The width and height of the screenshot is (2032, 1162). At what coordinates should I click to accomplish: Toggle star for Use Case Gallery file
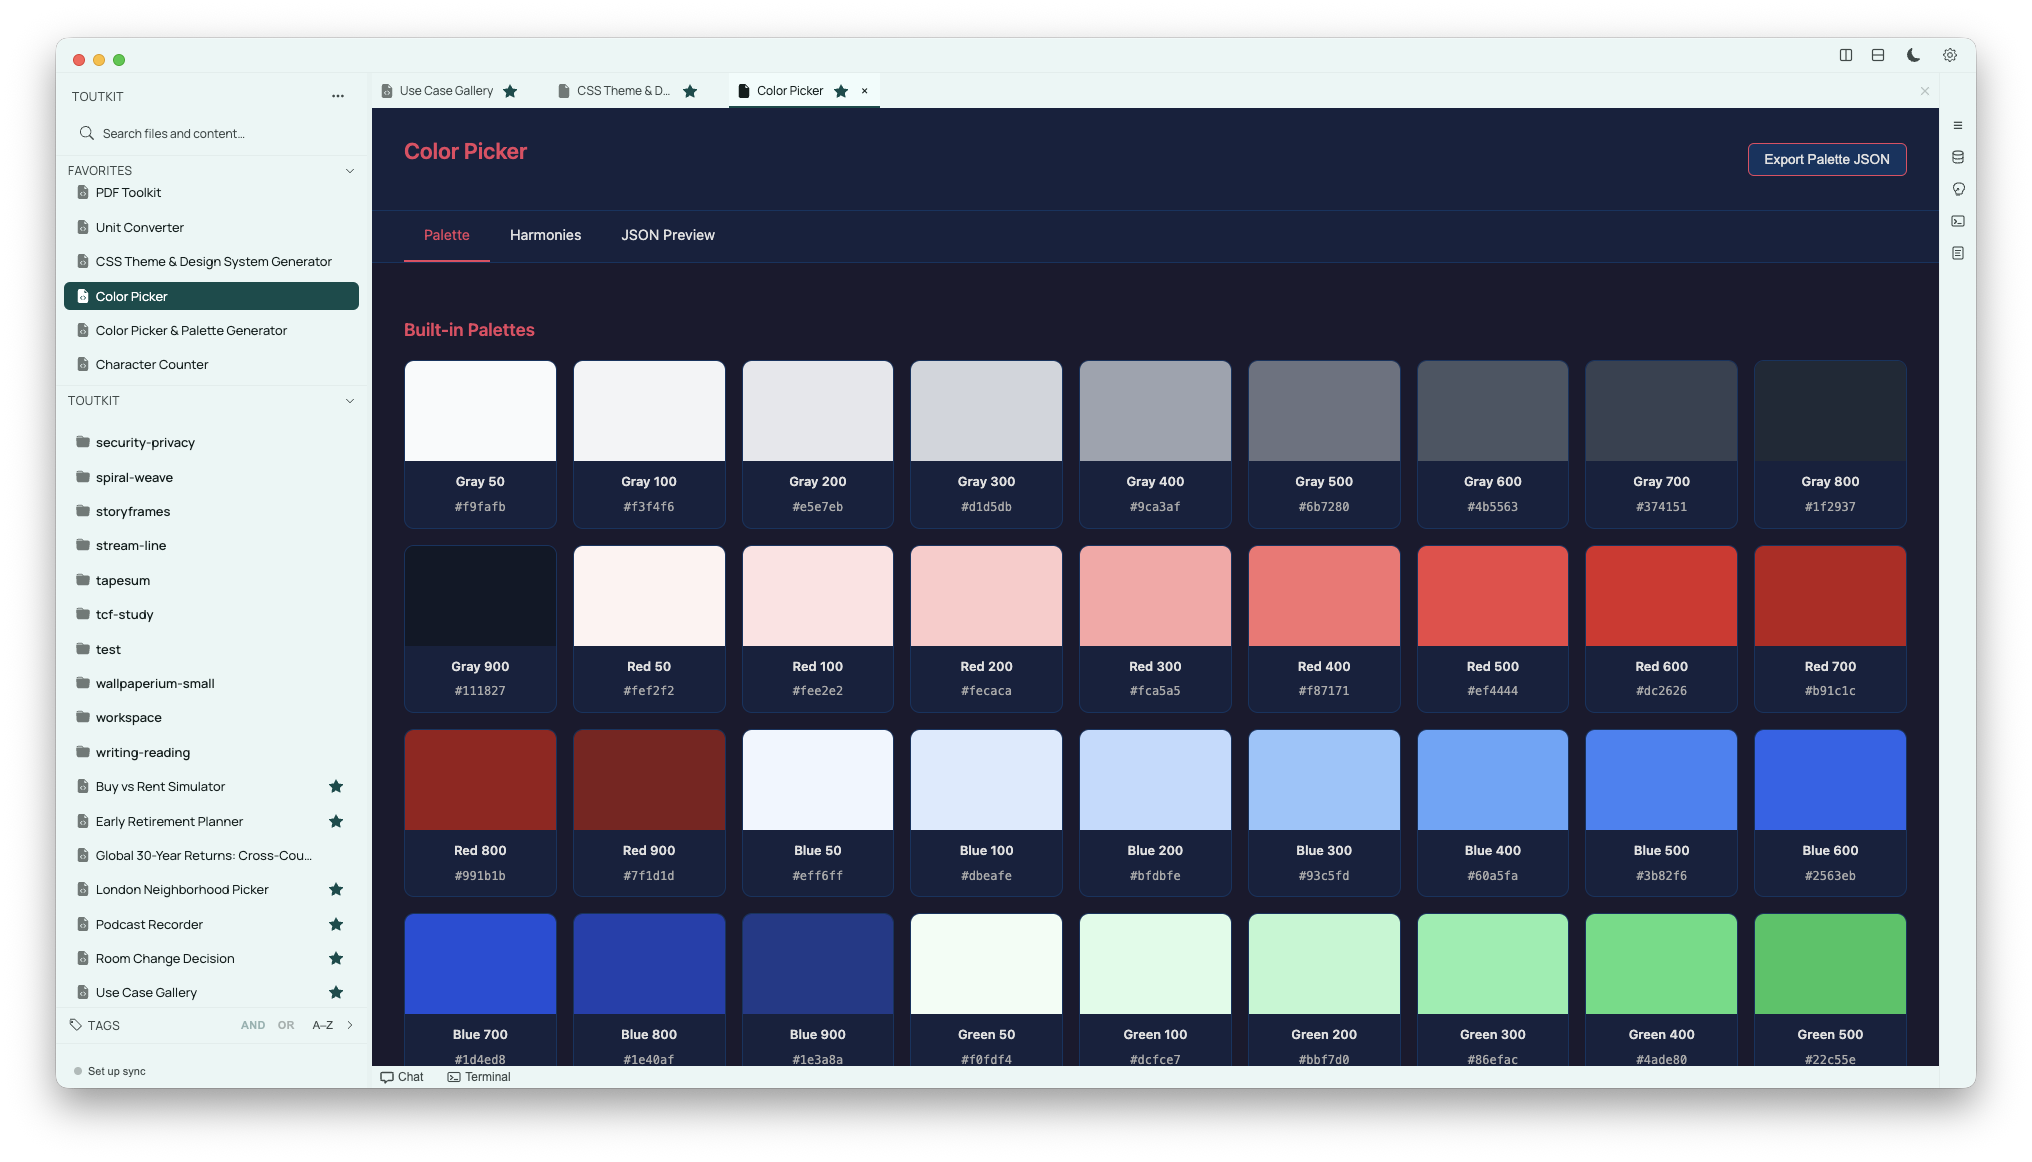tap(336, 992)
